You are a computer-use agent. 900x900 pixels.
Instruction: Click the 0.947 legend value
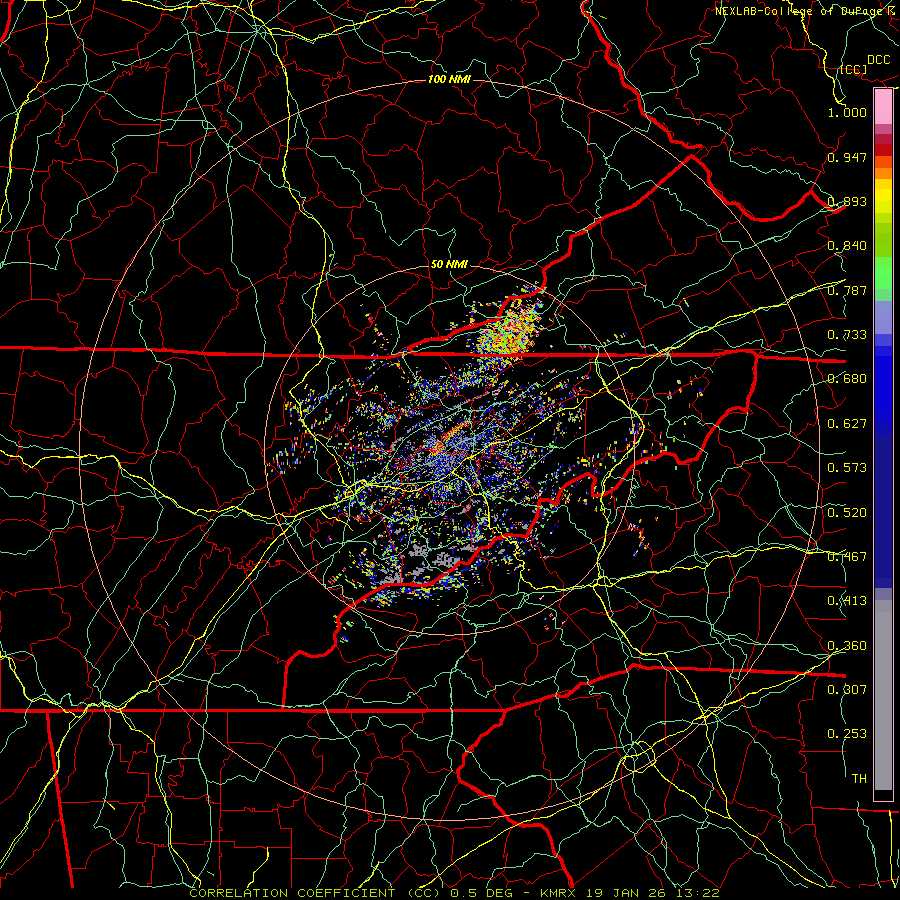tap(847, 157)
